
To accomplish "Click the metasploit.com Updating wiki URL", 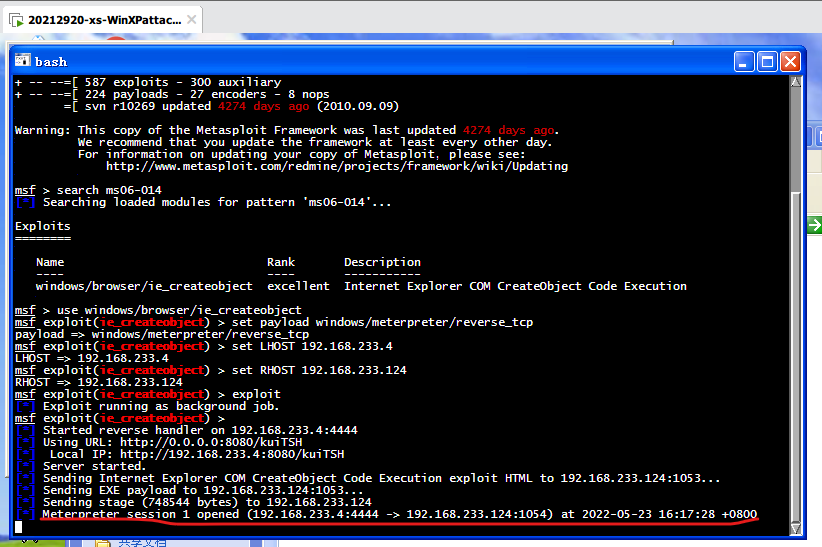I will [x=337, y=166].
